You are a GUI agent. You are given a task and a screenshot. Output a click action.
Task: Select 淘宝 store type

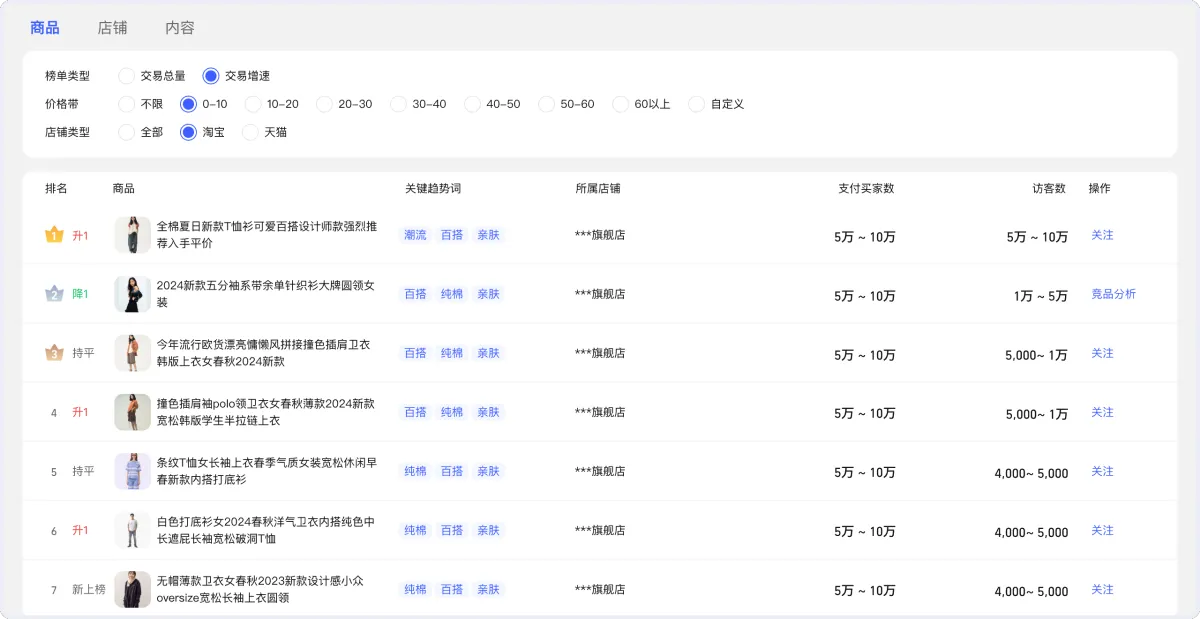[188, 132]
